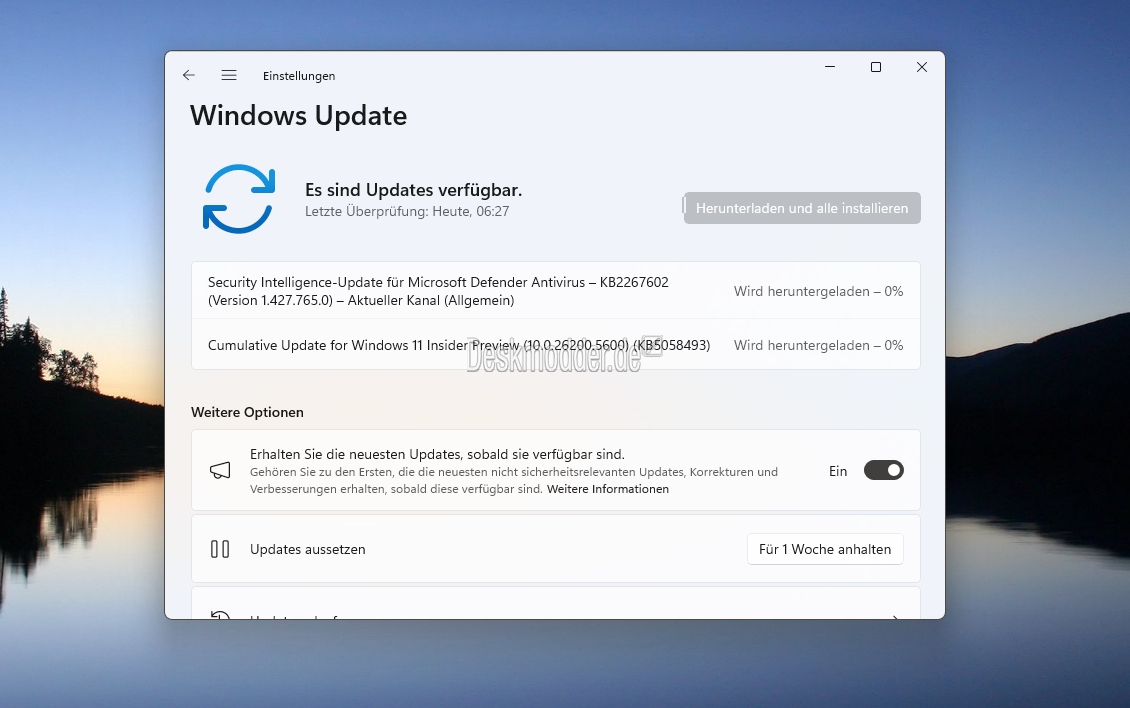Click Für 1 Woche anhalten button
The image size is (1130, 708).
(825, 549)
